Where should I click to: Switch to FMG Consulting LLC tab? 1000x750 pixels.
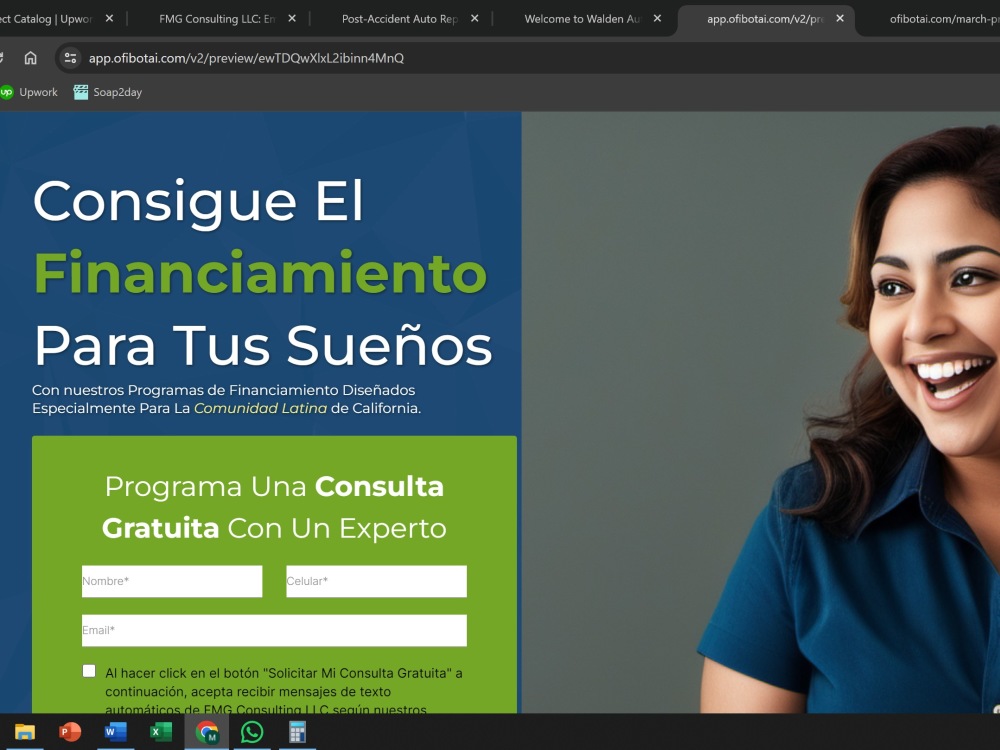click(217, 19)
